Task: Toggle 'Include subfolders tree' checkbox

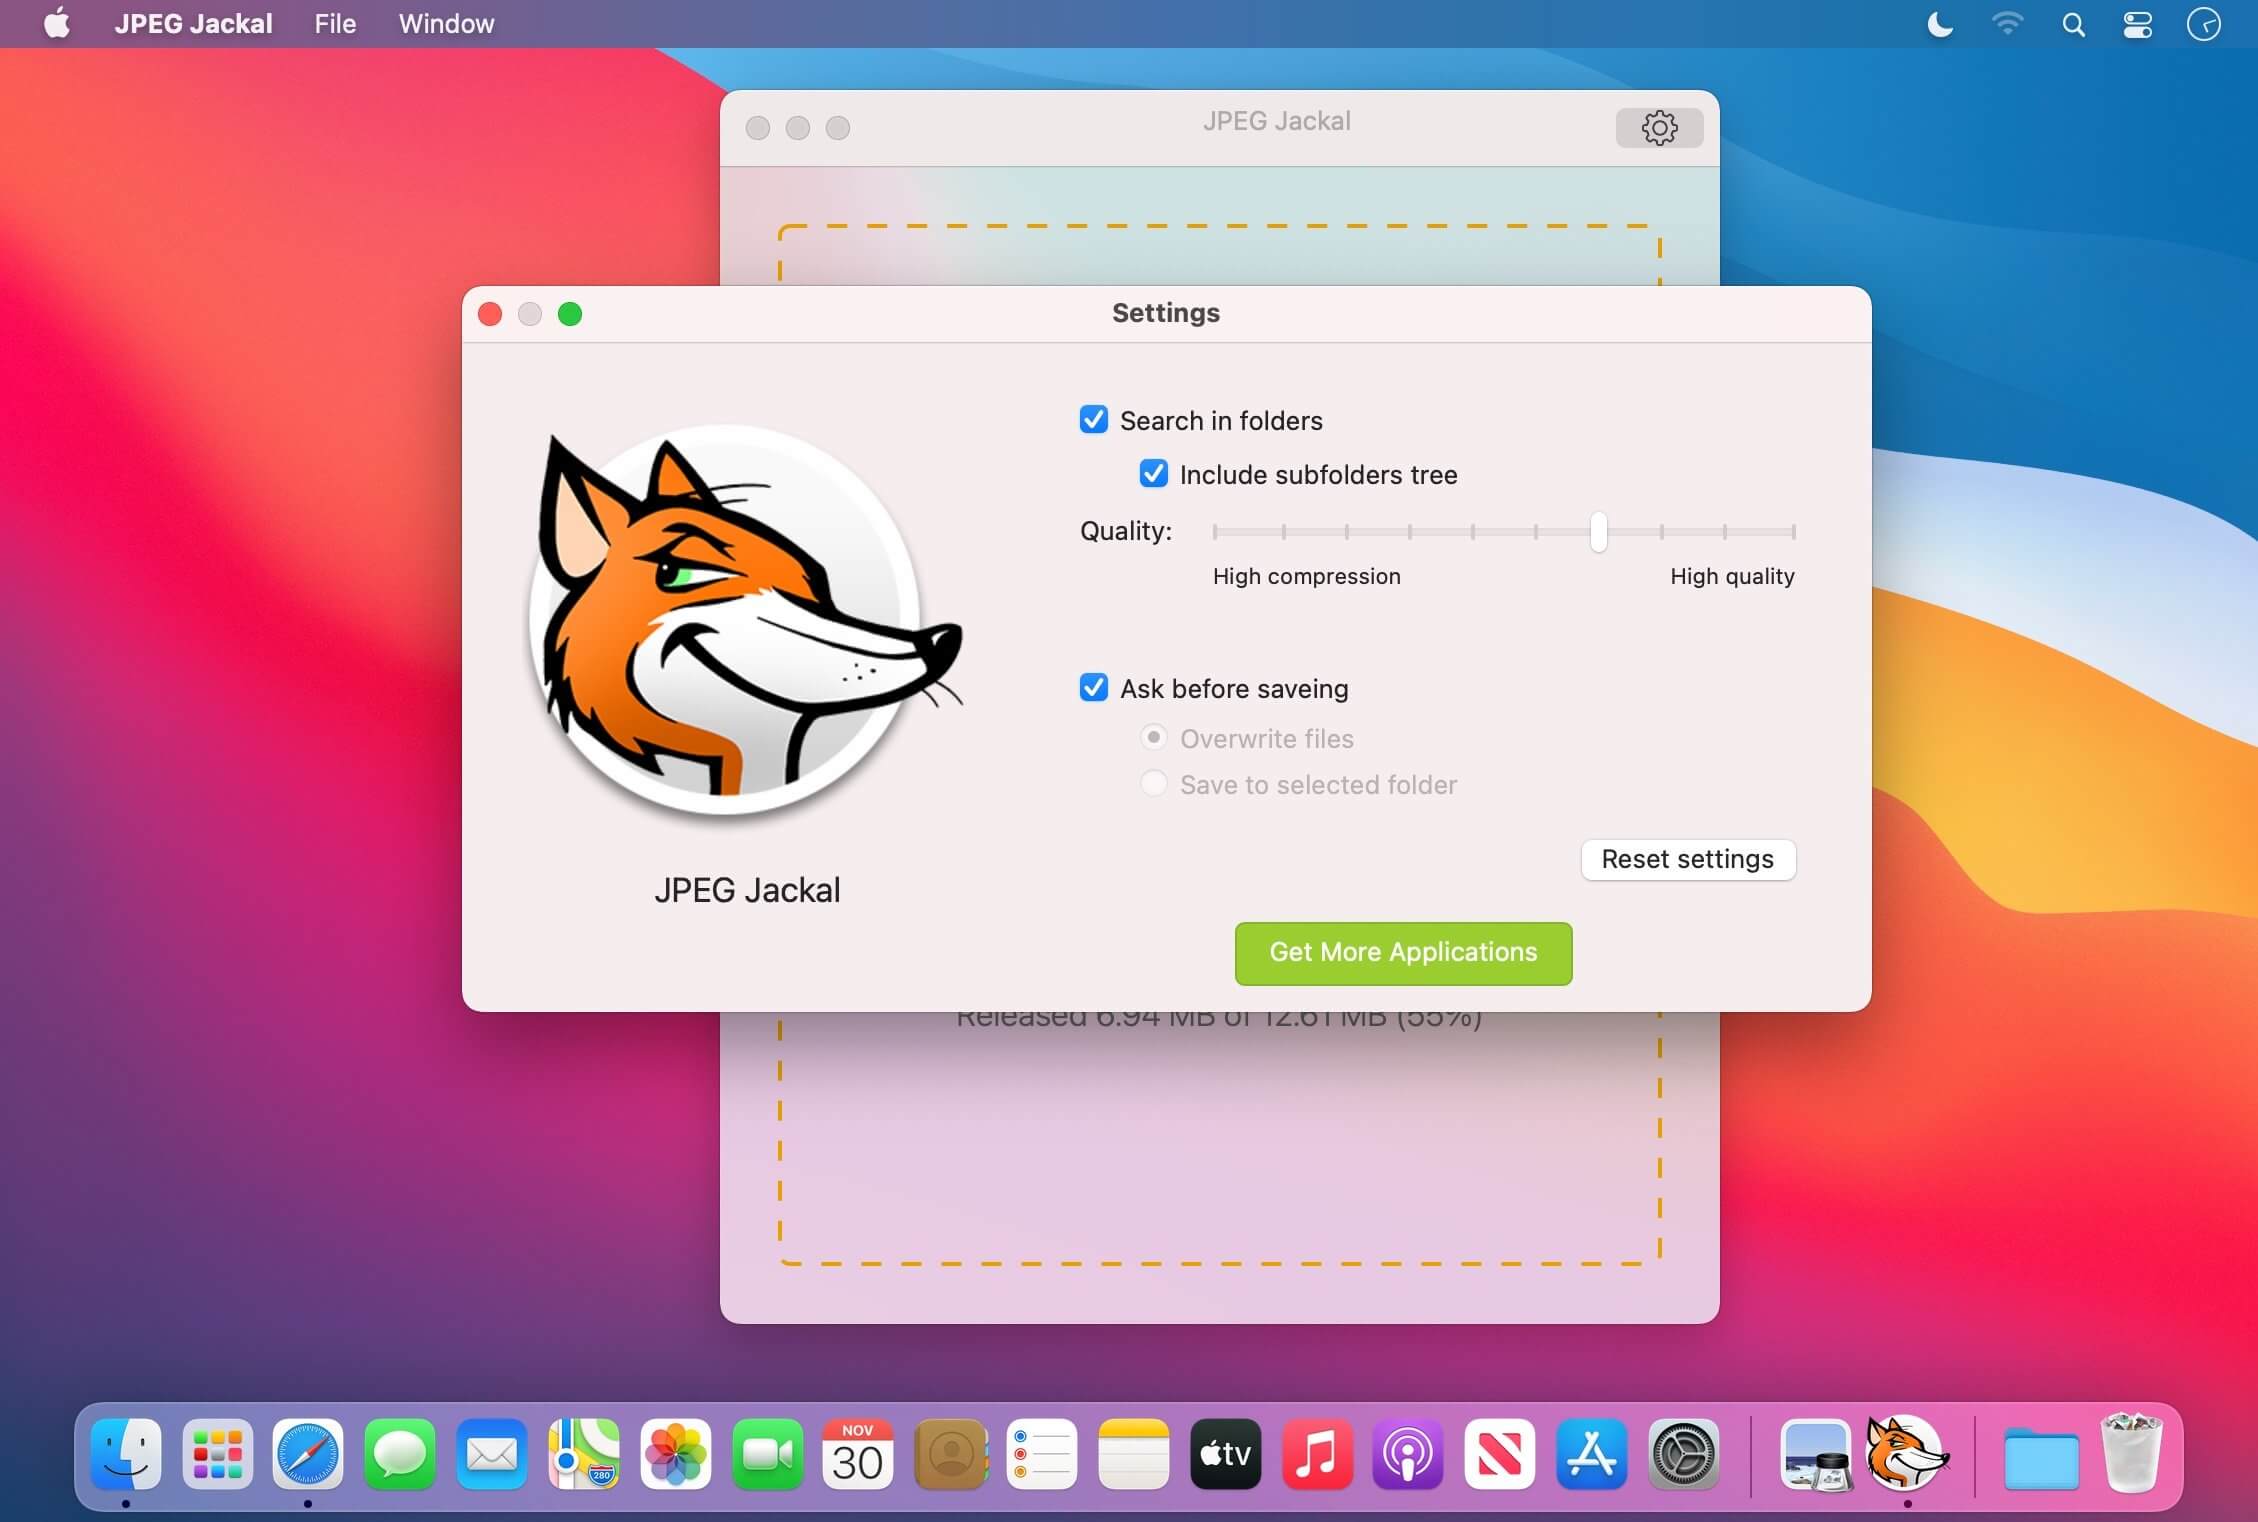Action: click(1154, 472)
